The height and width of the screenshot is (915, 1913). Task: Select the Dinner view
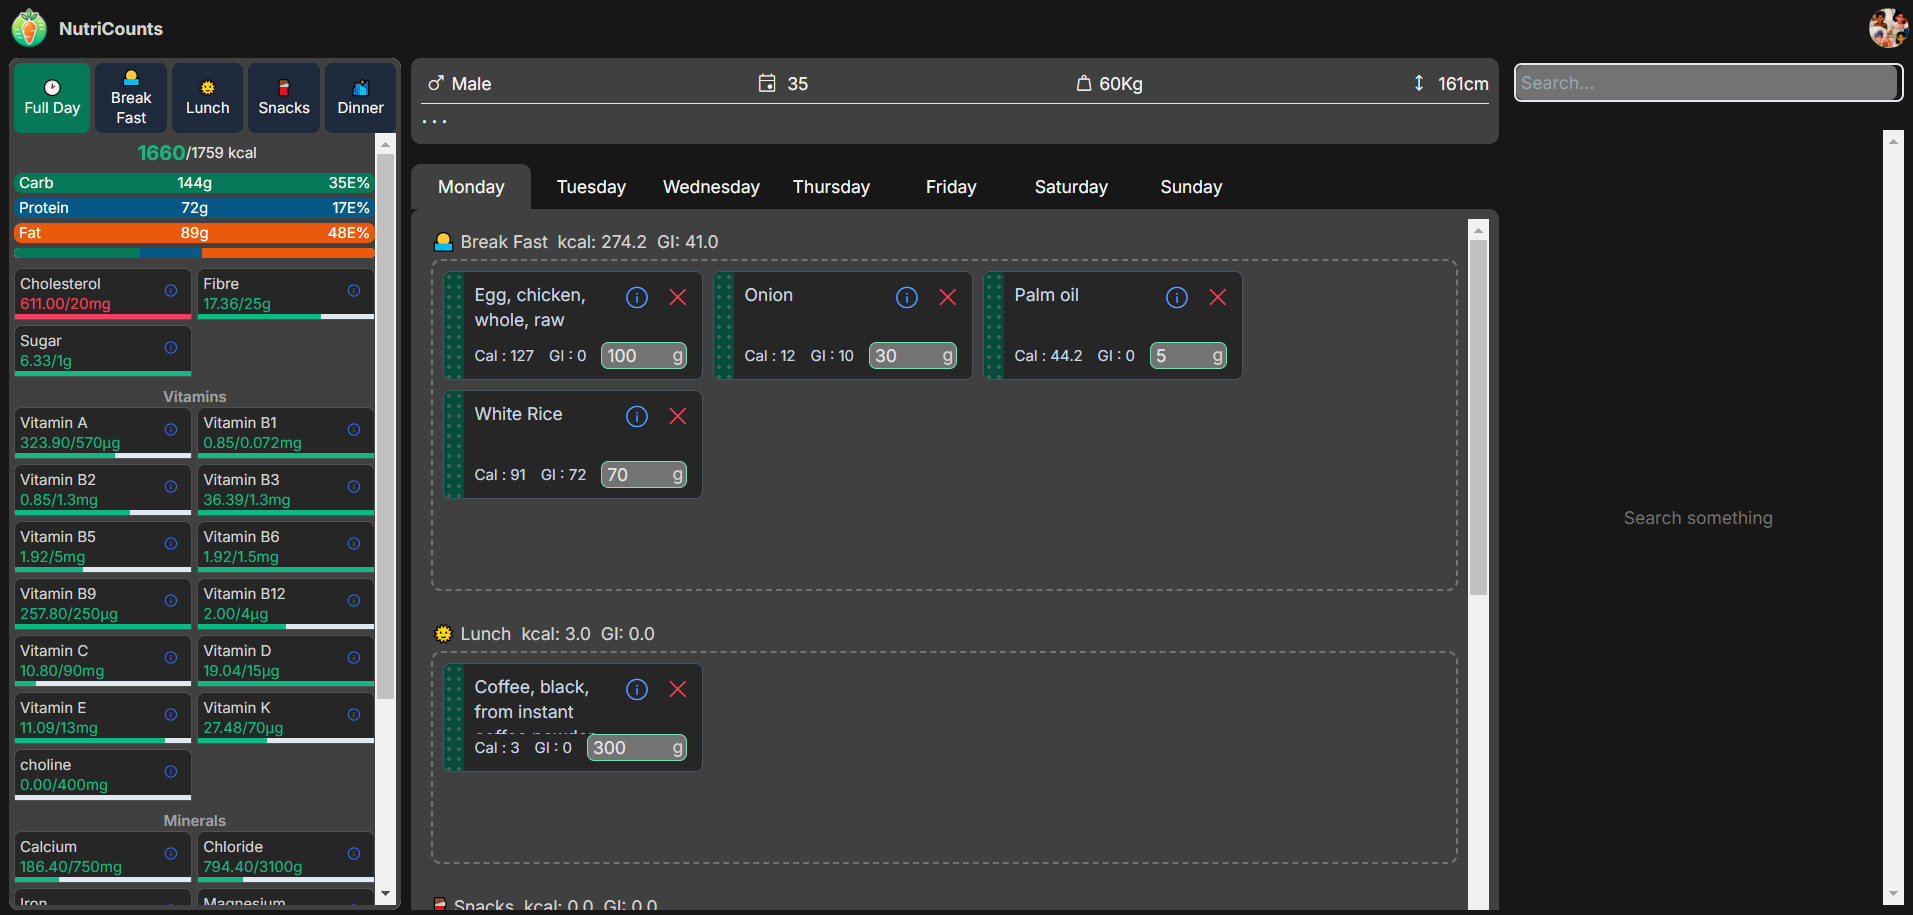click(x=360, y=98)
